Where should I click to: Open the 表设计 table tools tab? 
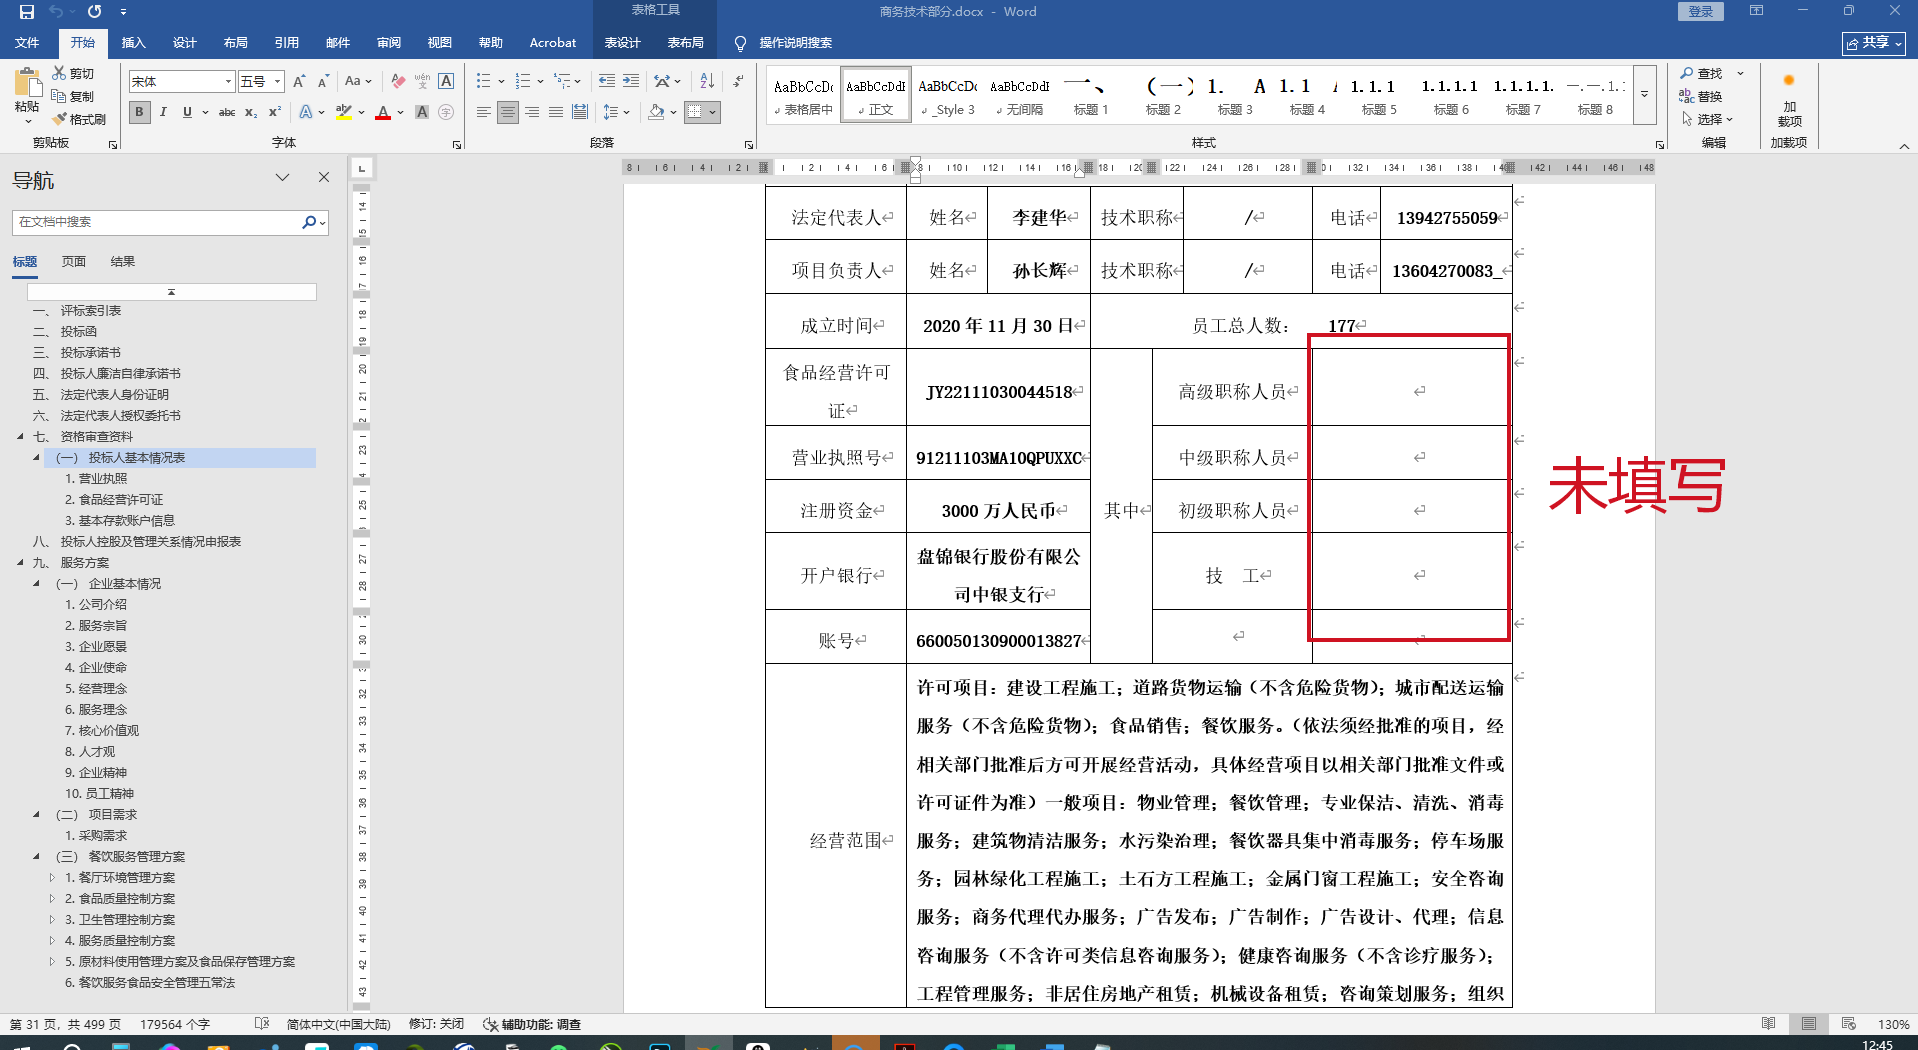(x=622, y=42)
